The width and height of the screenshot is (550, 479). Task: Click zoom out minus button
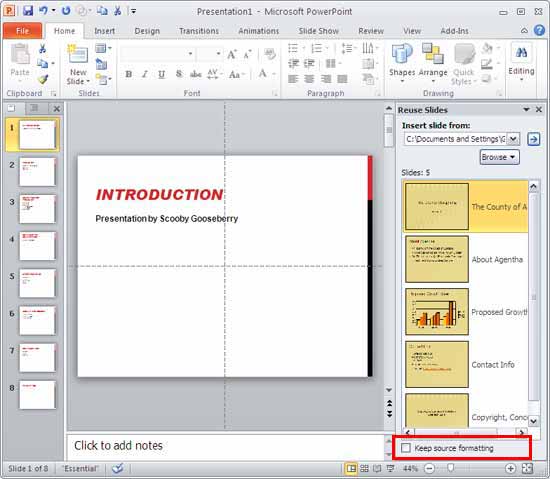pyautogui.click(x=429, y=468)
